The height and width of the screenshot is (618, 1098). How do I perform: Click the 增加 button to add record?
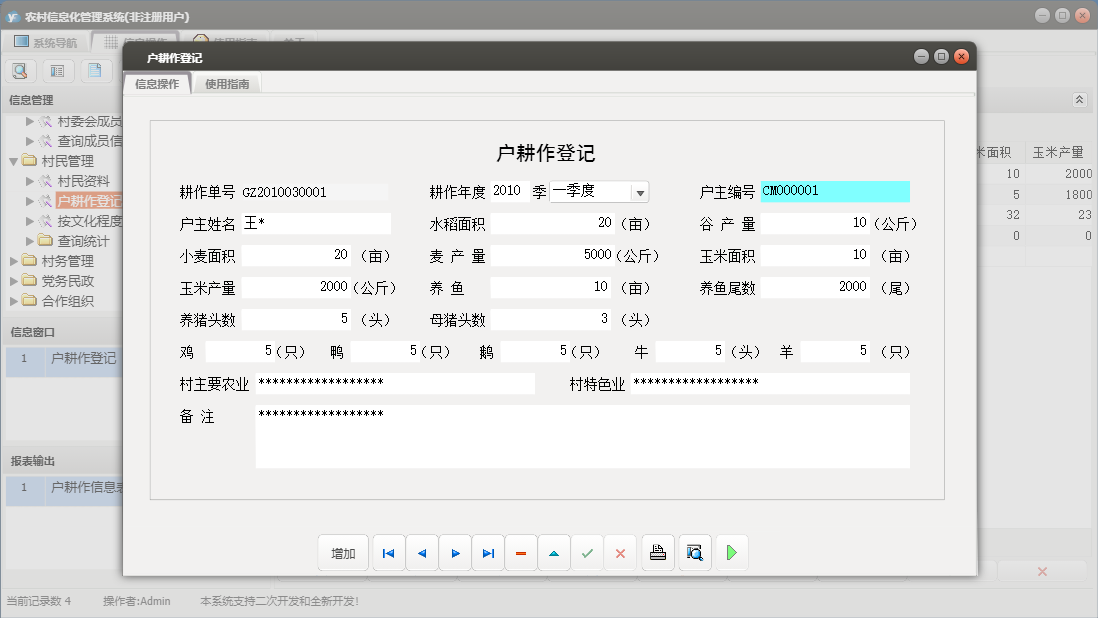tap(343, 552)
